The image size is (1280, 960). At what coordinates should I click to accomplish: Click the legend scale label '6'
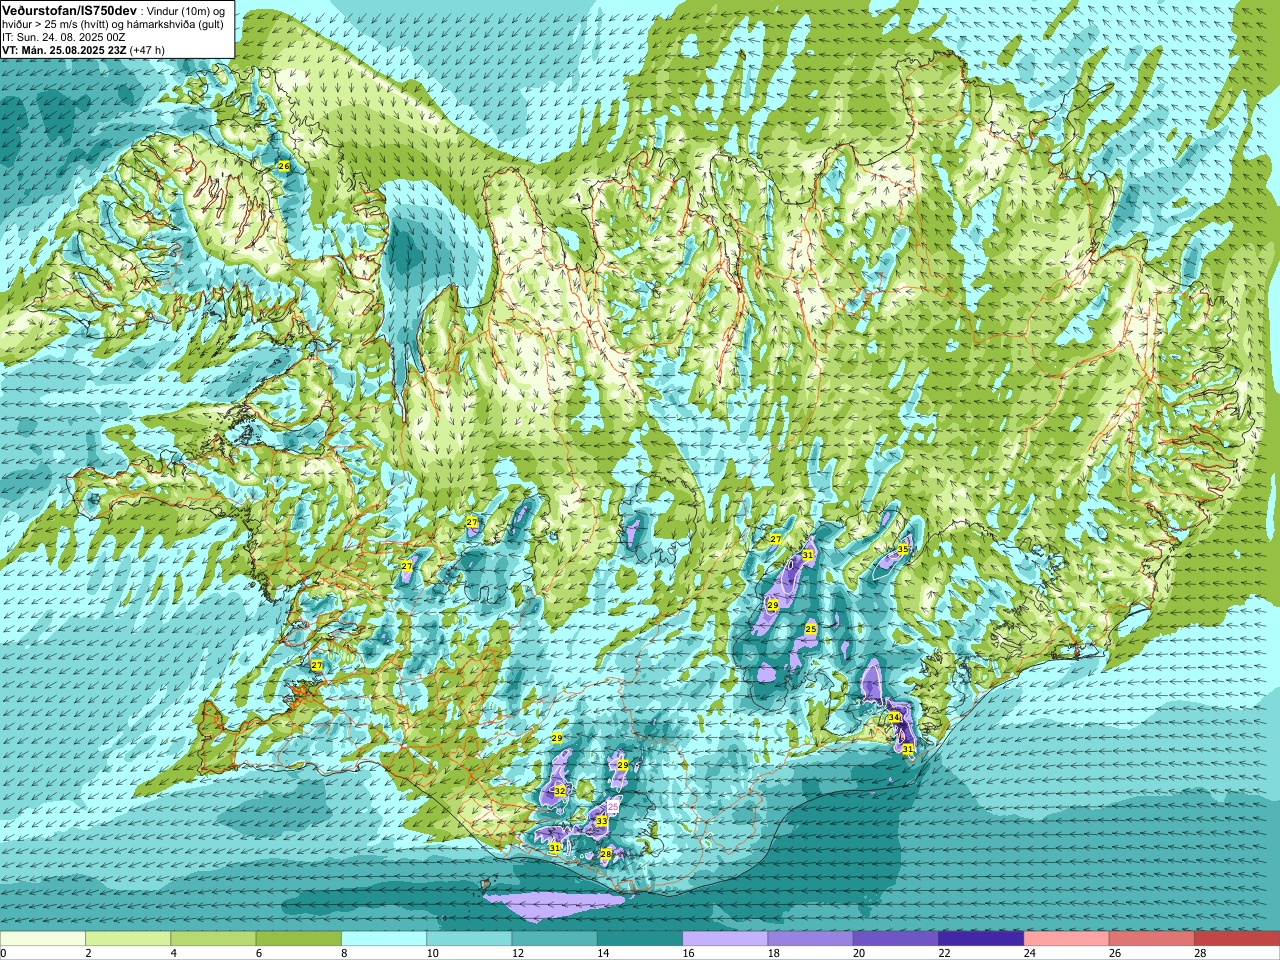[x=259, y=954]
